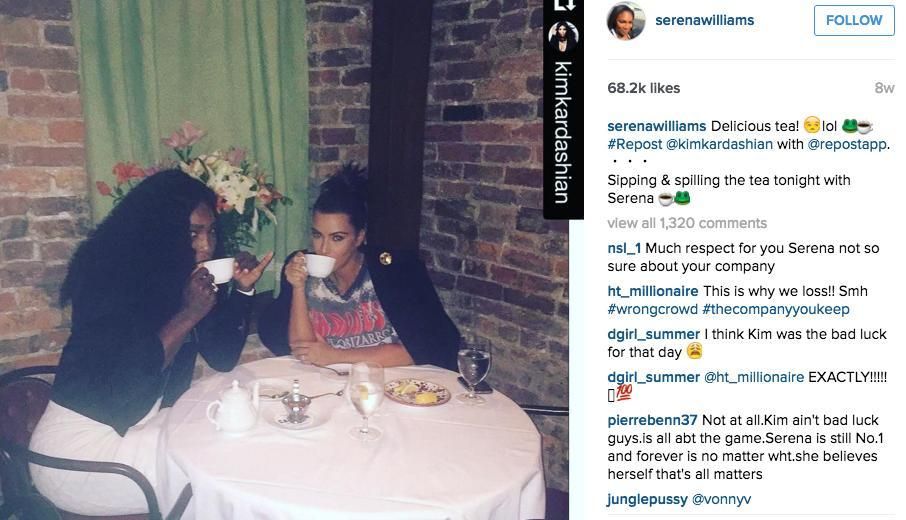
Task: Click the FOLLOW button
Action: tap(854, 20)
